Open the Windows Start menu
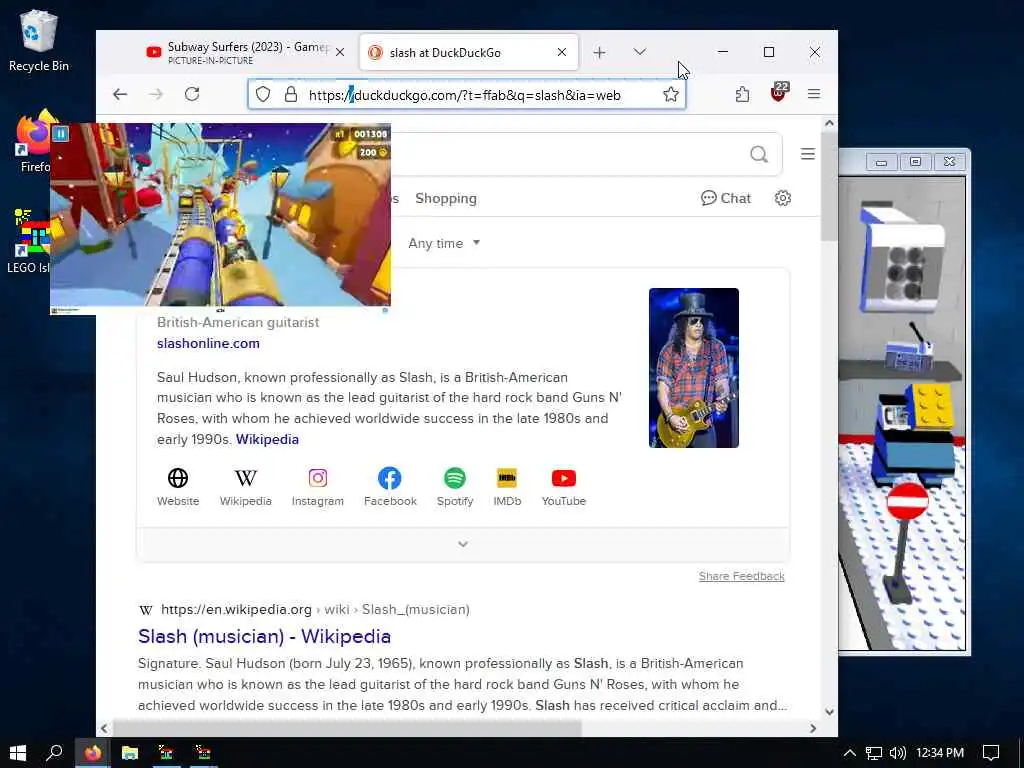The width and height of the screenshot is (1024, 768). tap(18, 752)
